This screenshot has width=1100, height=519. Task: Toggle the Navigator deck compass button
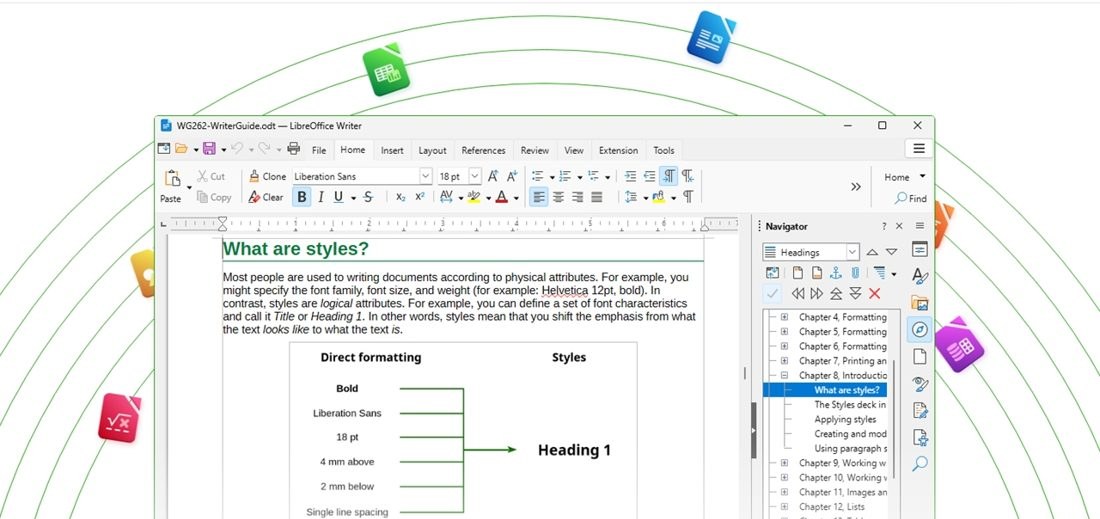tap(920, 330)
